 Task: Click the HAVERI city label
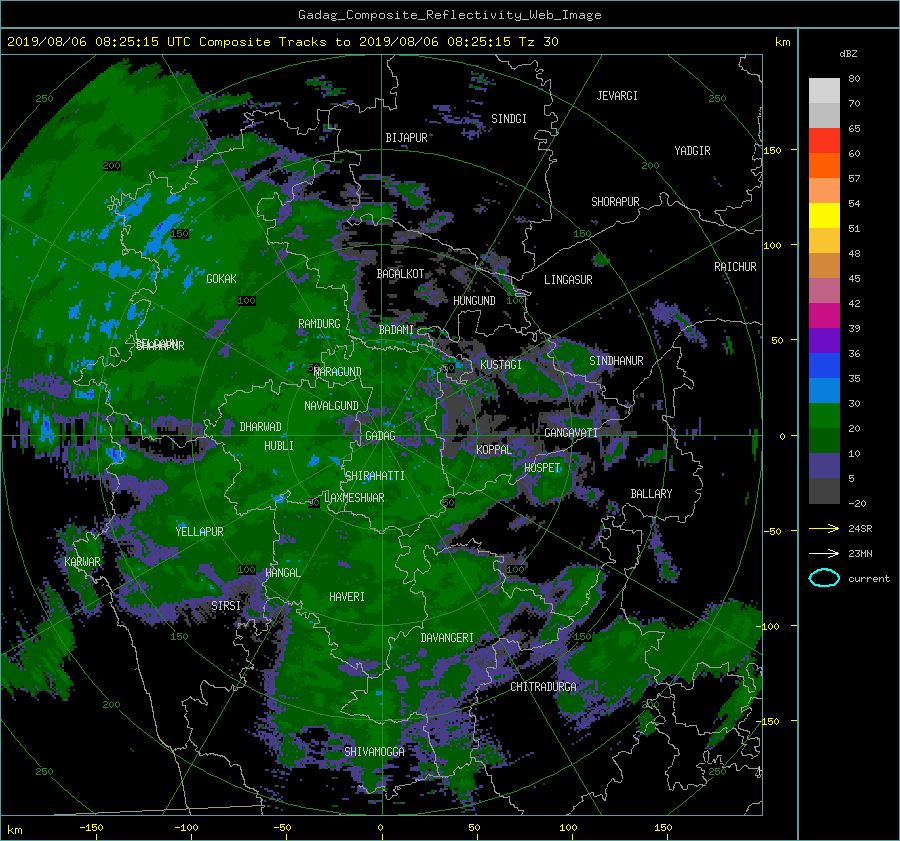pyautogui.click(x=347, y=597)
